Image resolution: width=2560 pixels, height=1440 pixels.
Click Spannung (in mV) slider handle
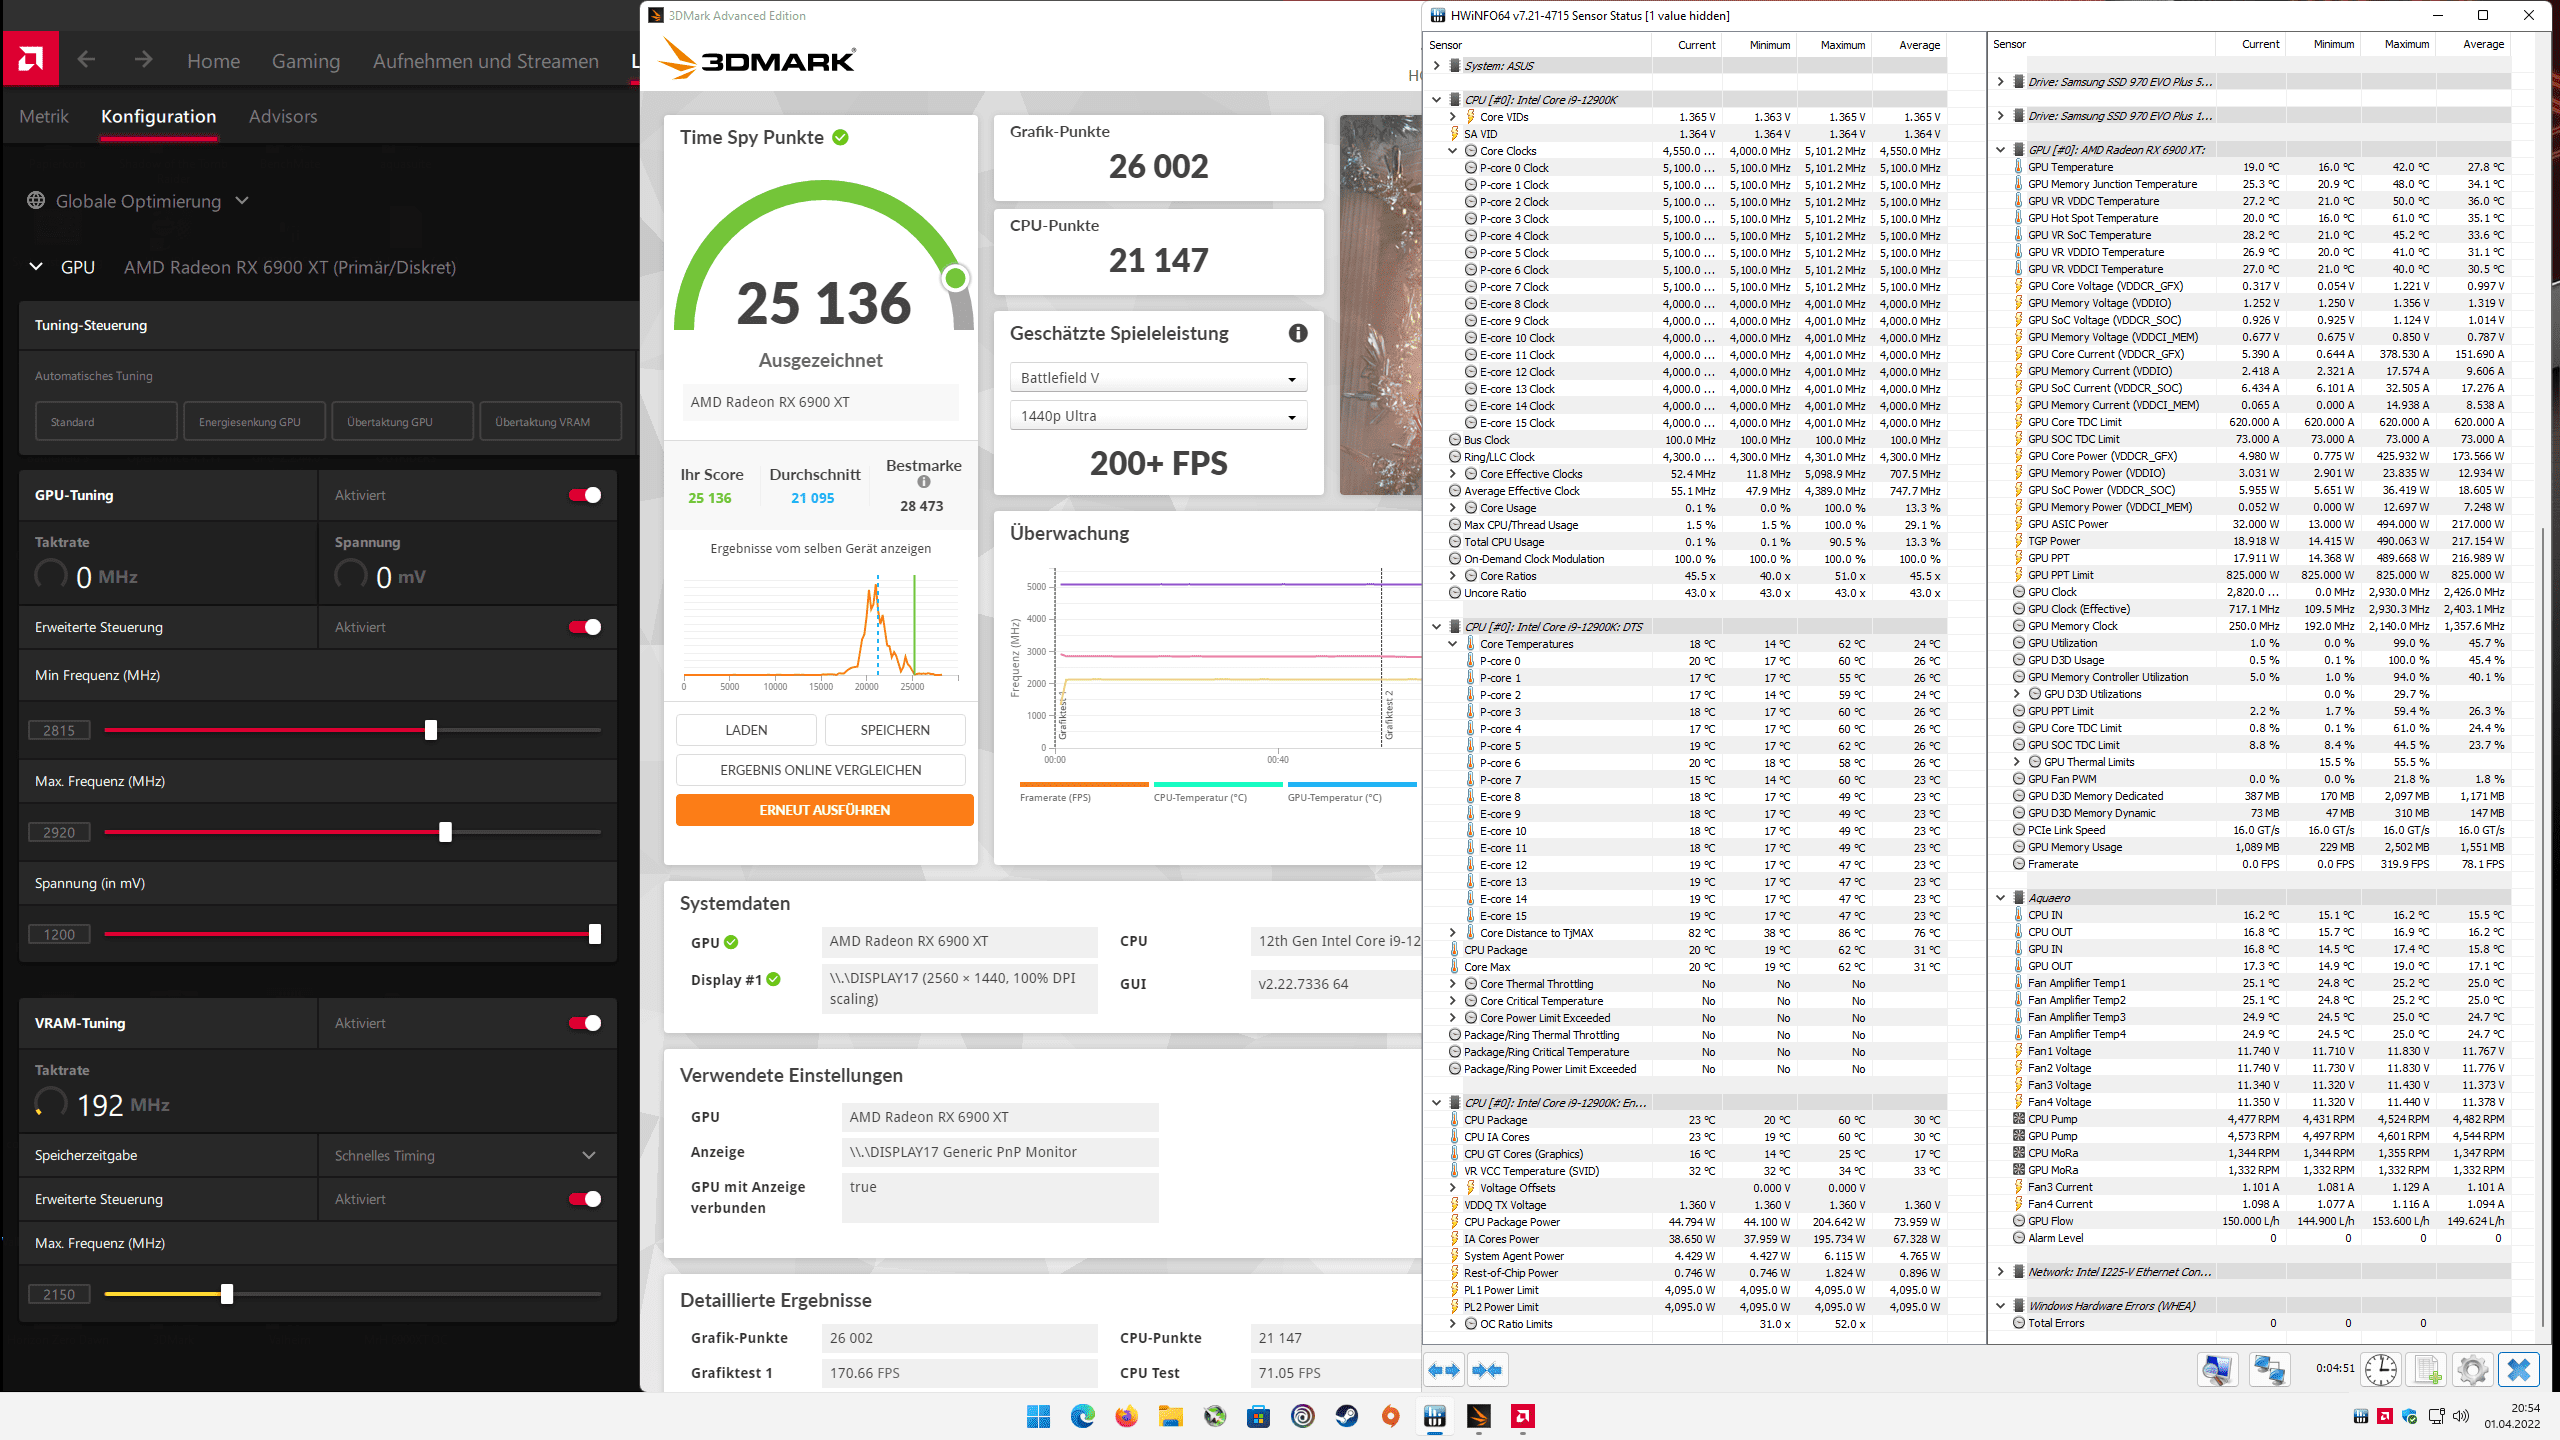[x=595, y=934]
